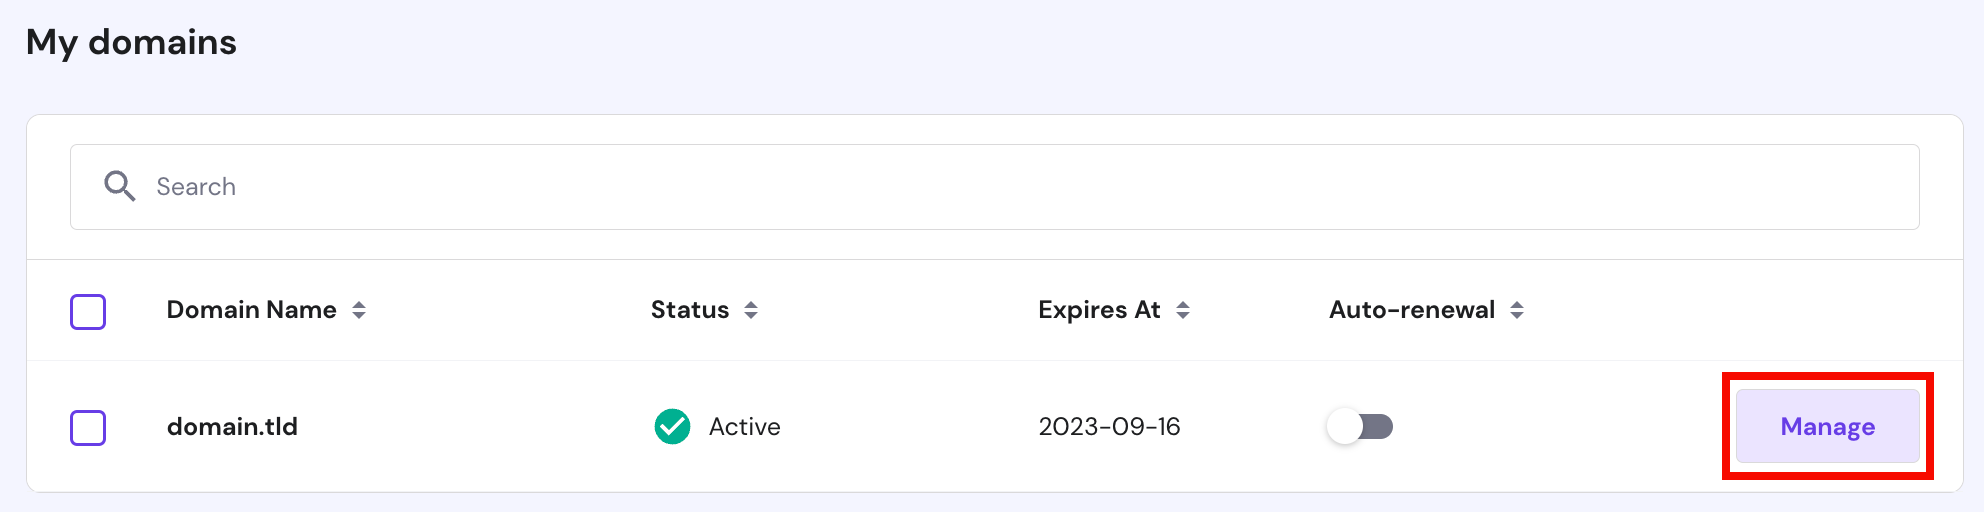Sort by the Status column label
1984x512 pixels.
pyautogui.click(x=689, y=310)
